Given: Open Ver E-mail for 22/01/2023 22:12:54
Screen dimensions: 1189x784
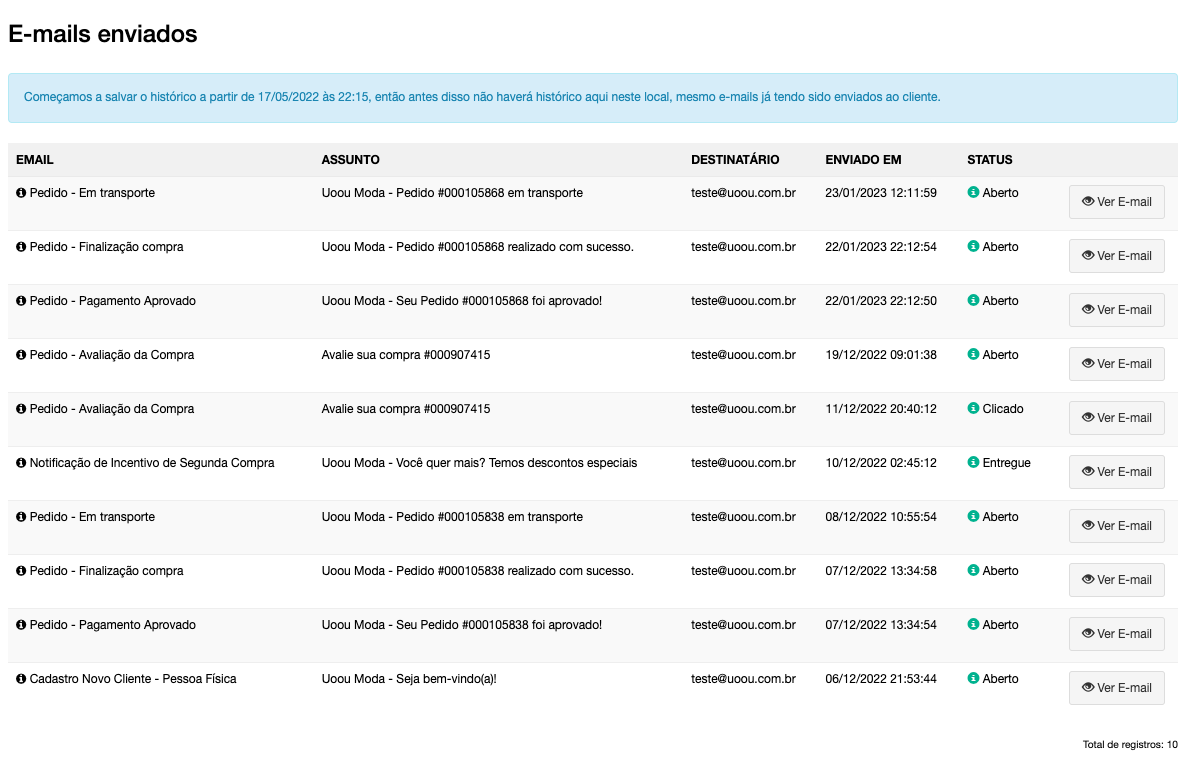Looking at the screenshot, I should (x=1116, y=256).
